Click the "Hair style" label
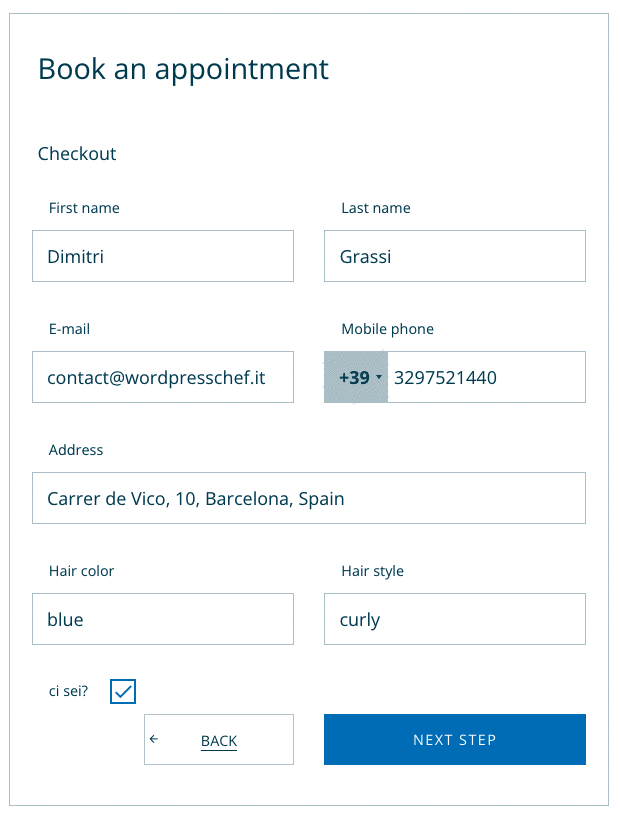Image resolution: width=620 pixels, height=820 pixels. click(x=373, y=571)
